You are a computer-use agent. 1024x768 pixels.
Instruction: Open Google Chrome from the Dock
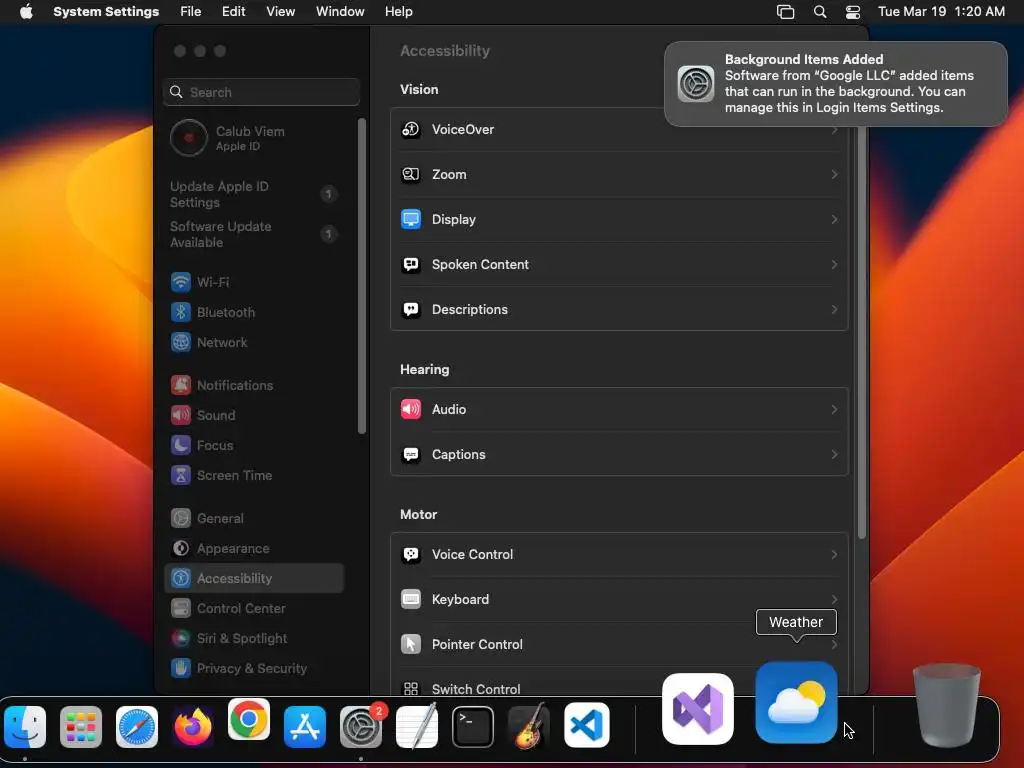pyautogui.click(x=249, y=719)
